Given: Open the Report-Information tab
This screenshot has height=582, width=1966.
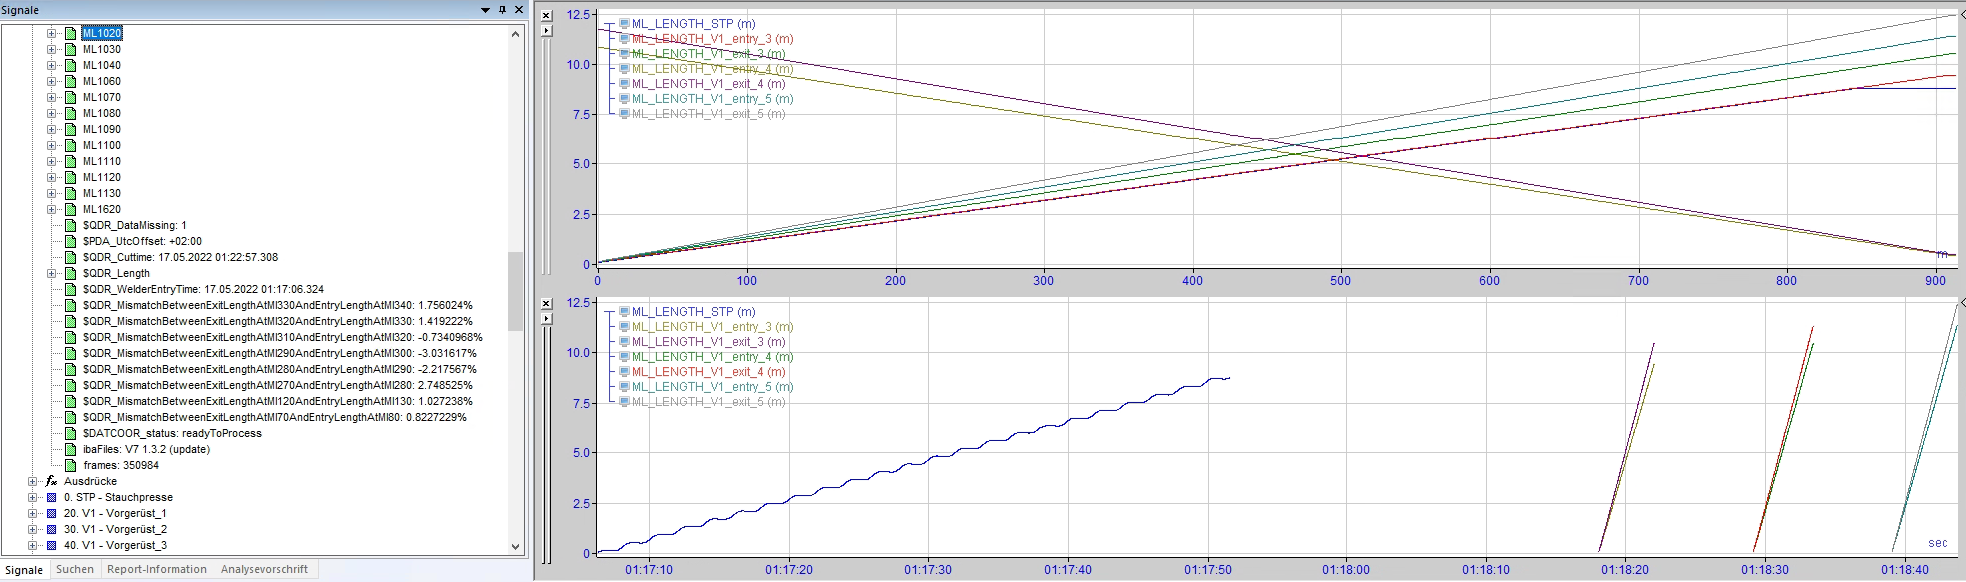Looking at the screenshot, I should coord(157,569).
